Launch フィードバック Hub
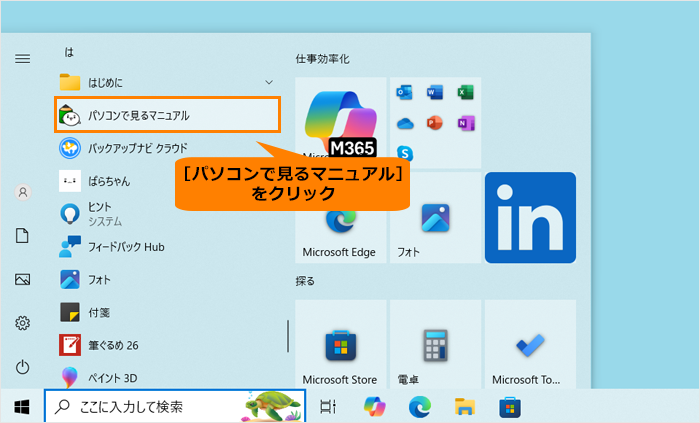This screenshot has height=423, width=700. click(x=167, y=247)
